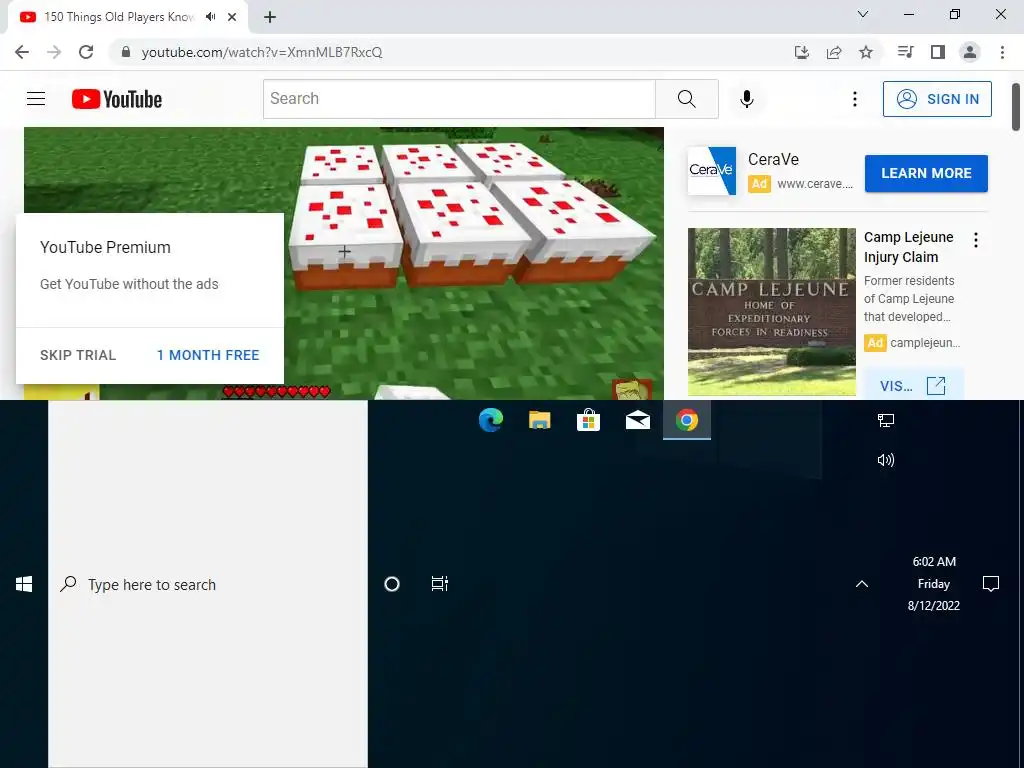Click the VISIT site button on ad
1024x768 pixels.
(x=913, y=385)
